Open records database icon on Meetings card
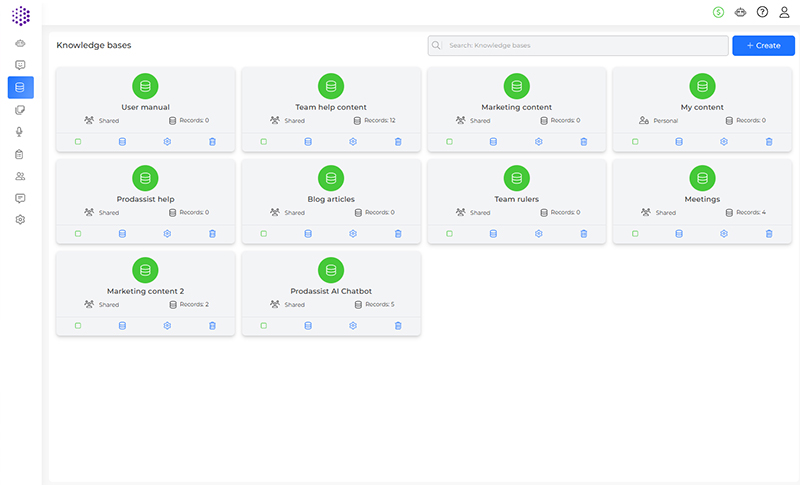 pos(679,234)
